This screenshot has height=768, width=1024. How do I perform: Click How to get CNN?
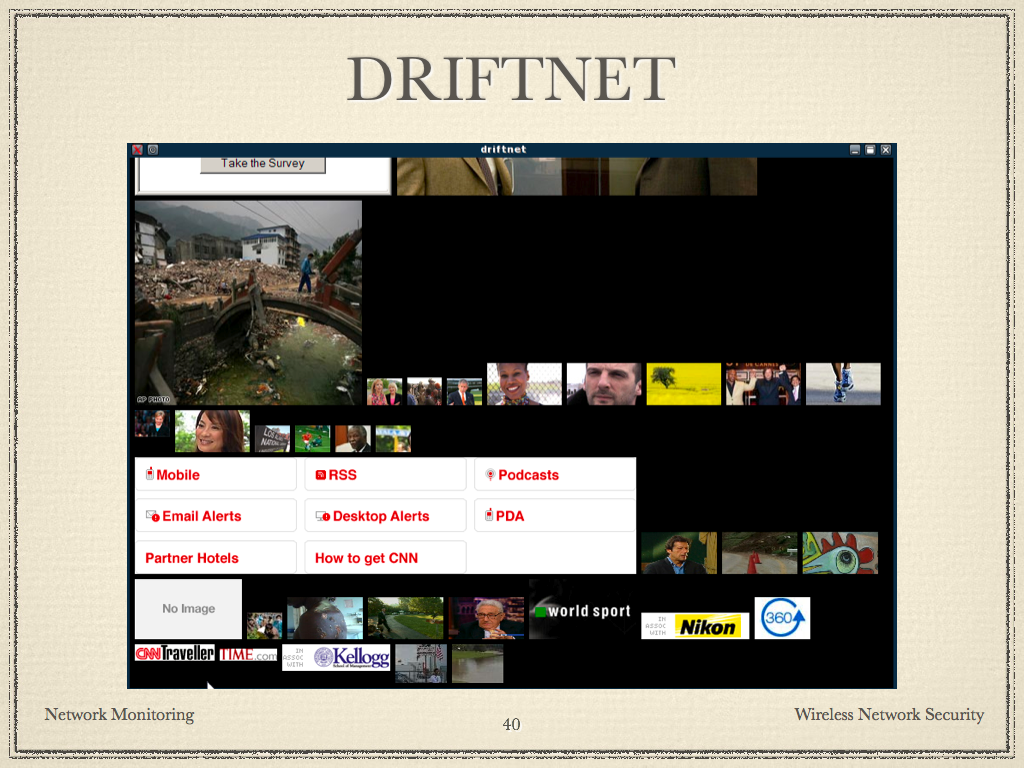tap(366, 558)
